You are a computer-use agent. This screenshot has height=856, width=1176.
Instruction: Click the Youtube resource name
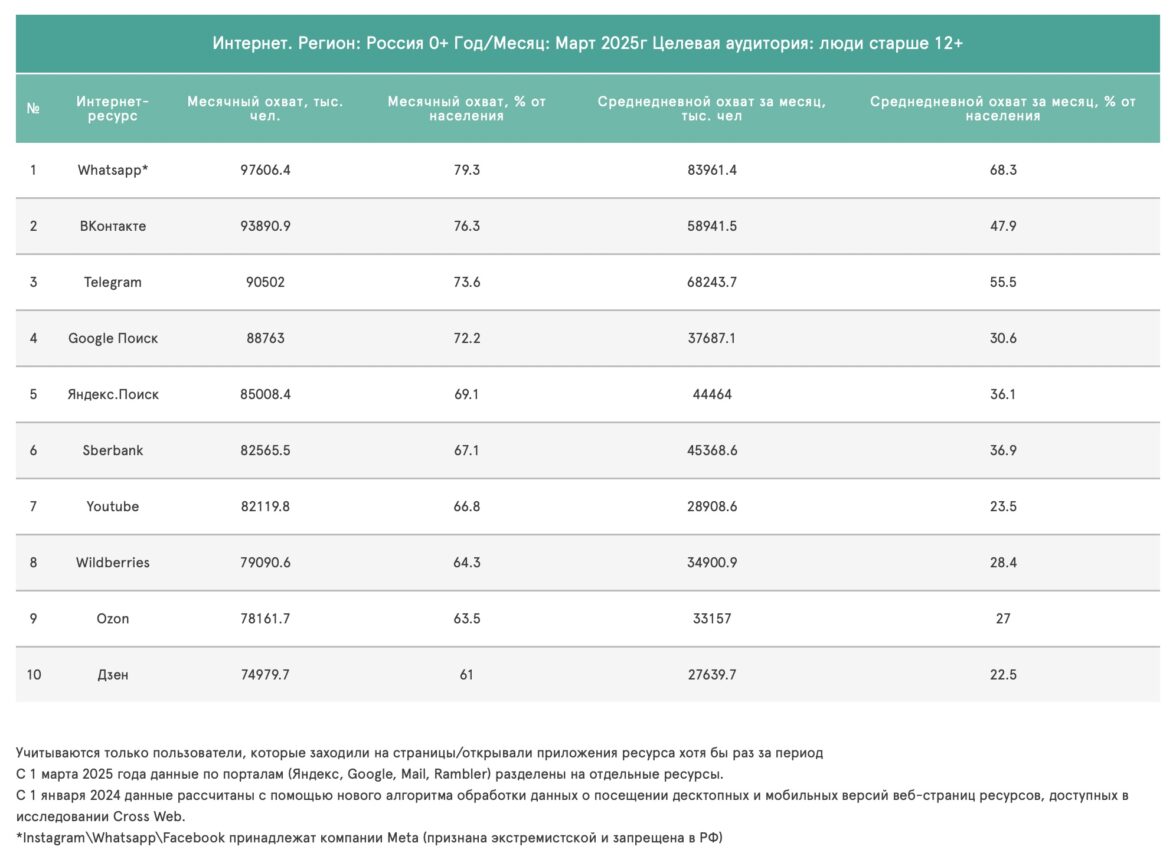point(113,506)
